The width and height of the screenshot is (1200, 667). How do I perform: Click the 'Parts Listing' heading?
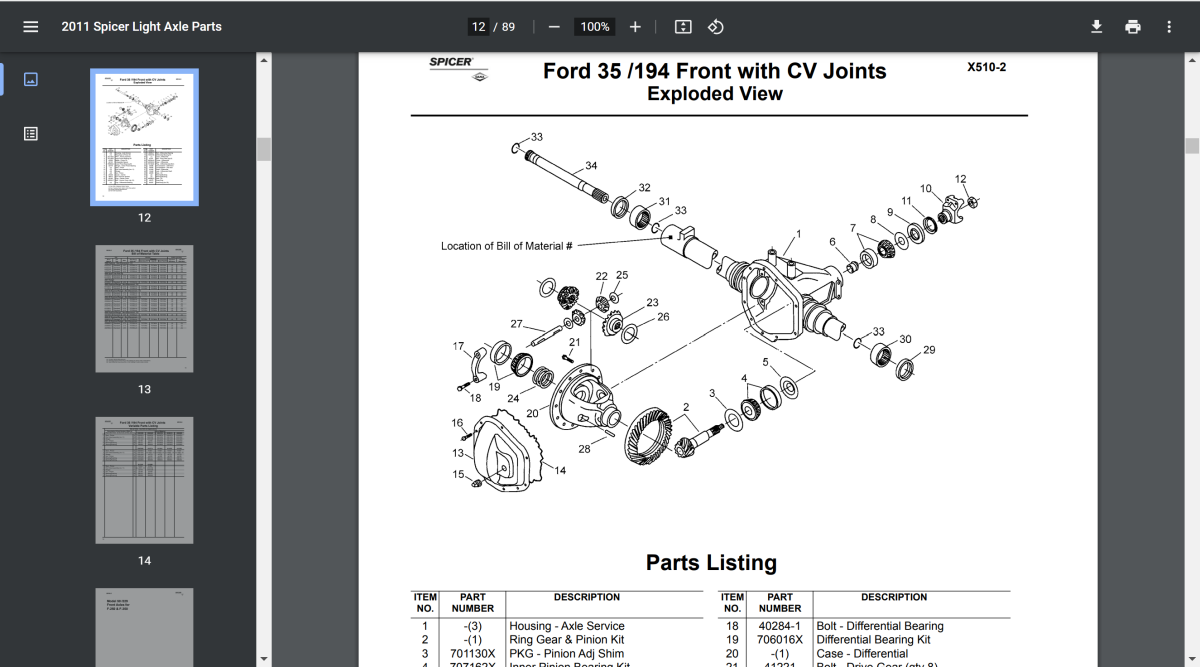711,562
